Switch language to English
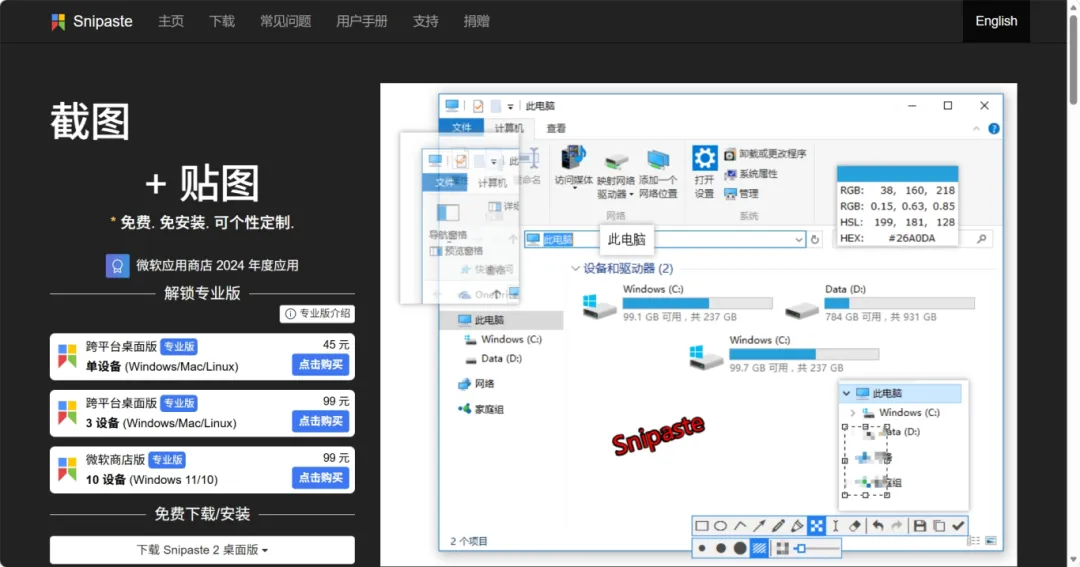This screenshot has height=567, width=1080. [x=996, y=21]
